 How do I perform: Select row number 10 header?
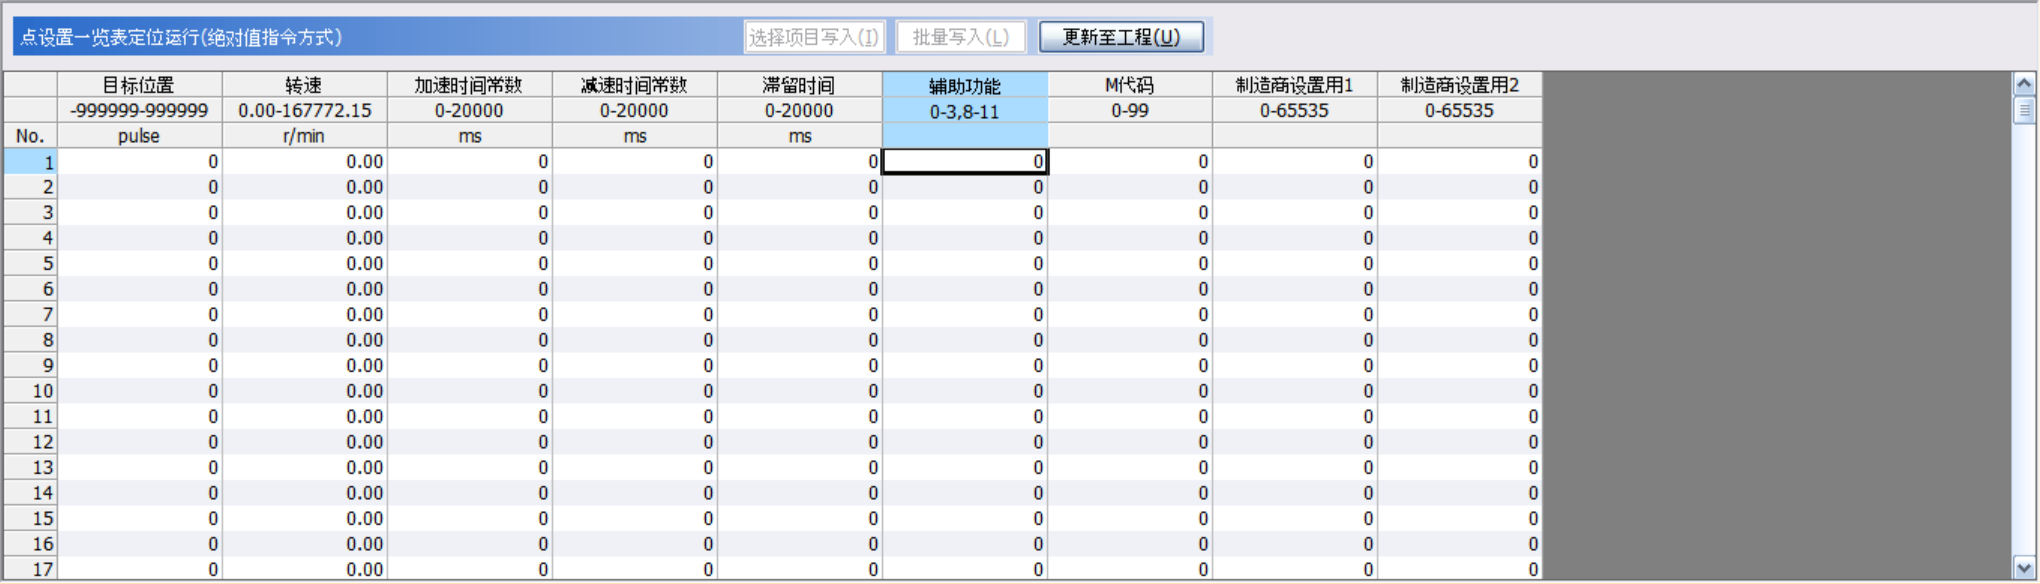[30, 391]
